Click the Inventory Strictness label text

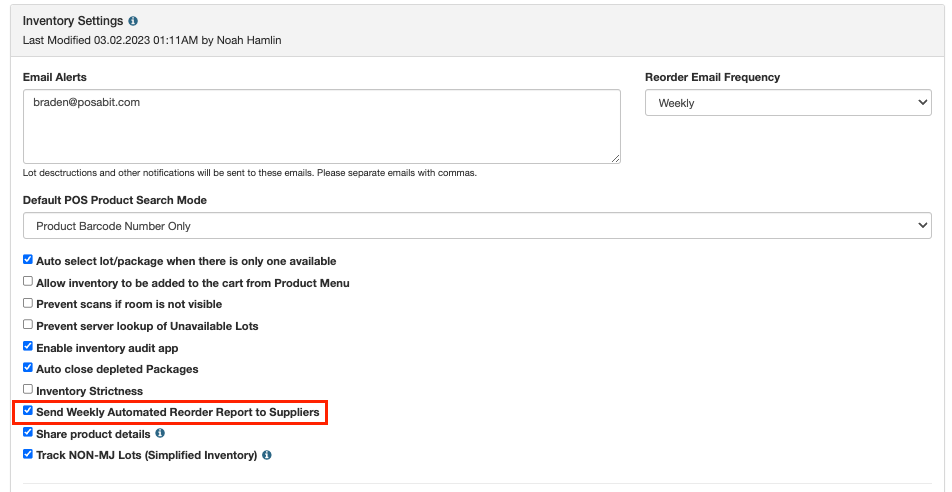(x=89, y=391)
